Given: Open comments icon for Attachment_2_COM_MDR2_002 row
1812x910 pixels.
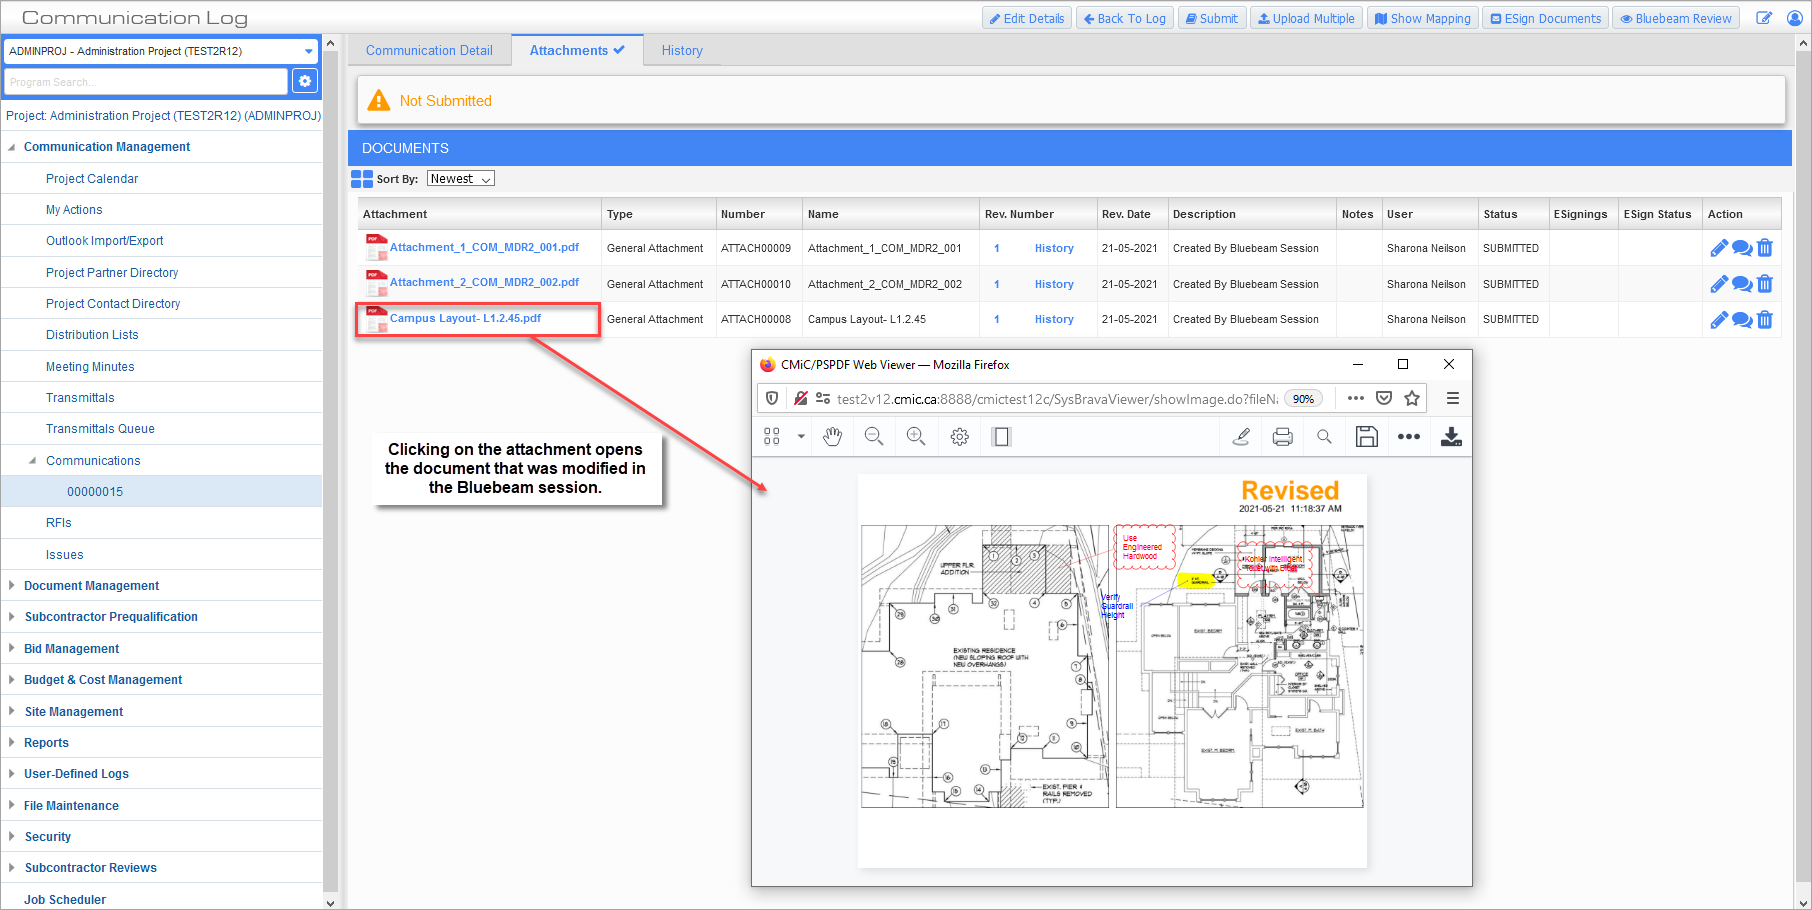Looking at the screenshot, I should pyautogui.click(x=1742, y=284).
